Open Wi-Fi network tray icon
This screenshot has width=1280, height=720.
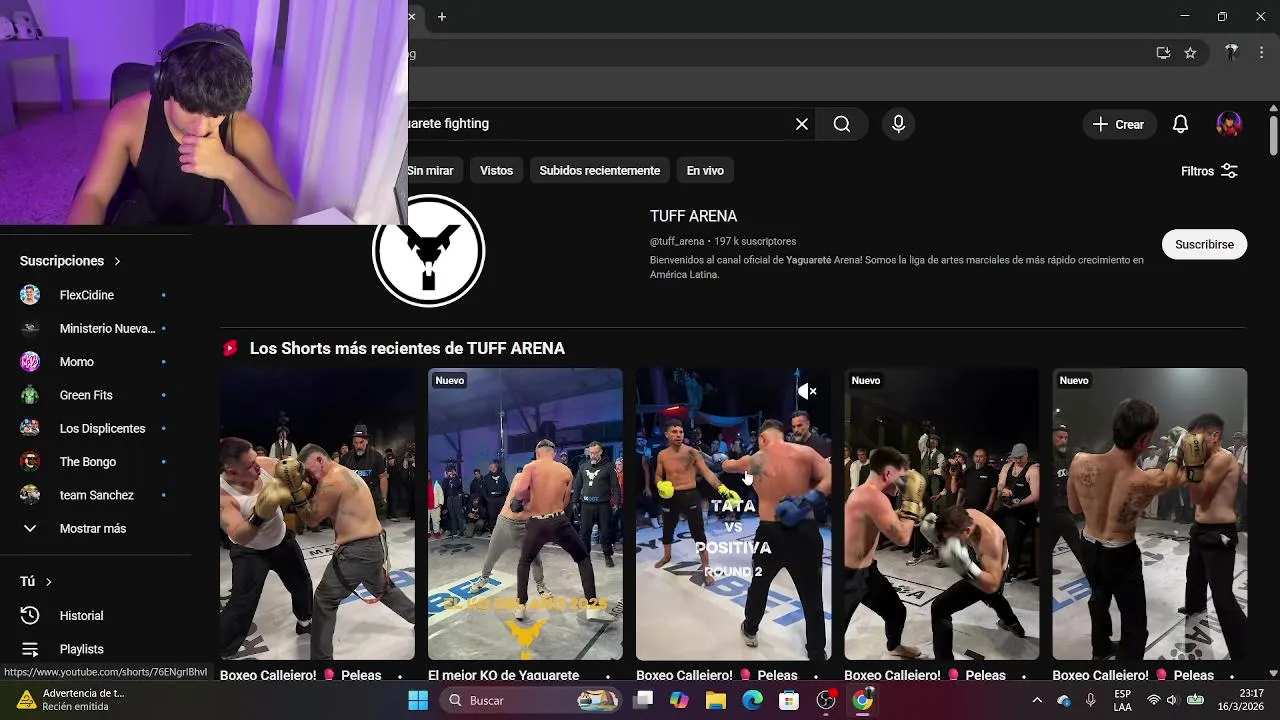click(x=1153, y=700)
